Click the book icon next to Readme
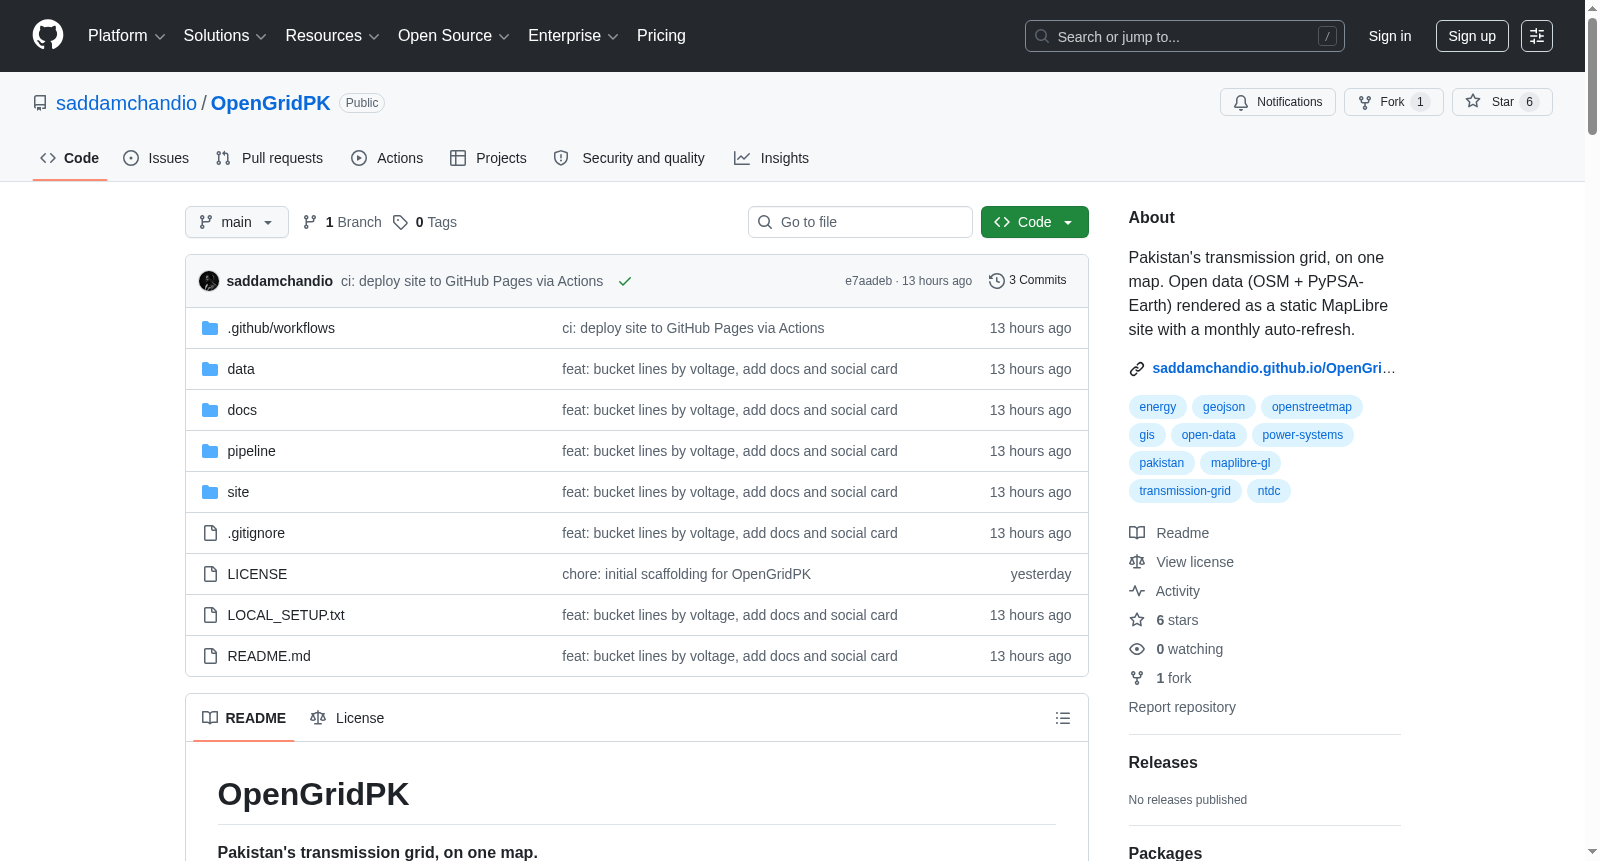Screen dimensions: 1600x861 point(1137,533)
